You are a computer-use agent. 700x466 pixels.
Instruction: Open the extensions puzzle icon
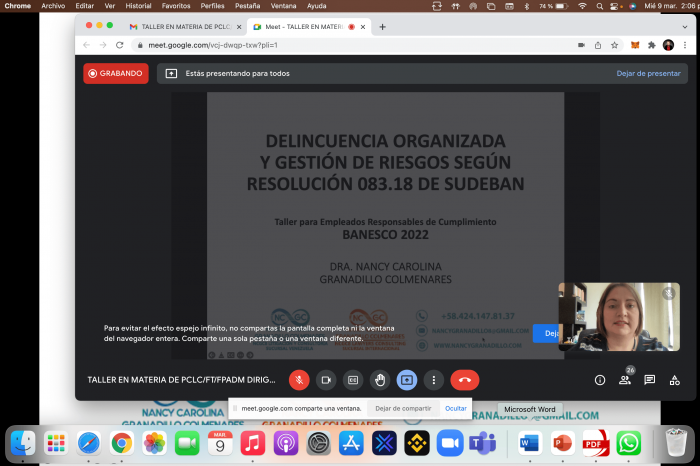tap(651, 45)
